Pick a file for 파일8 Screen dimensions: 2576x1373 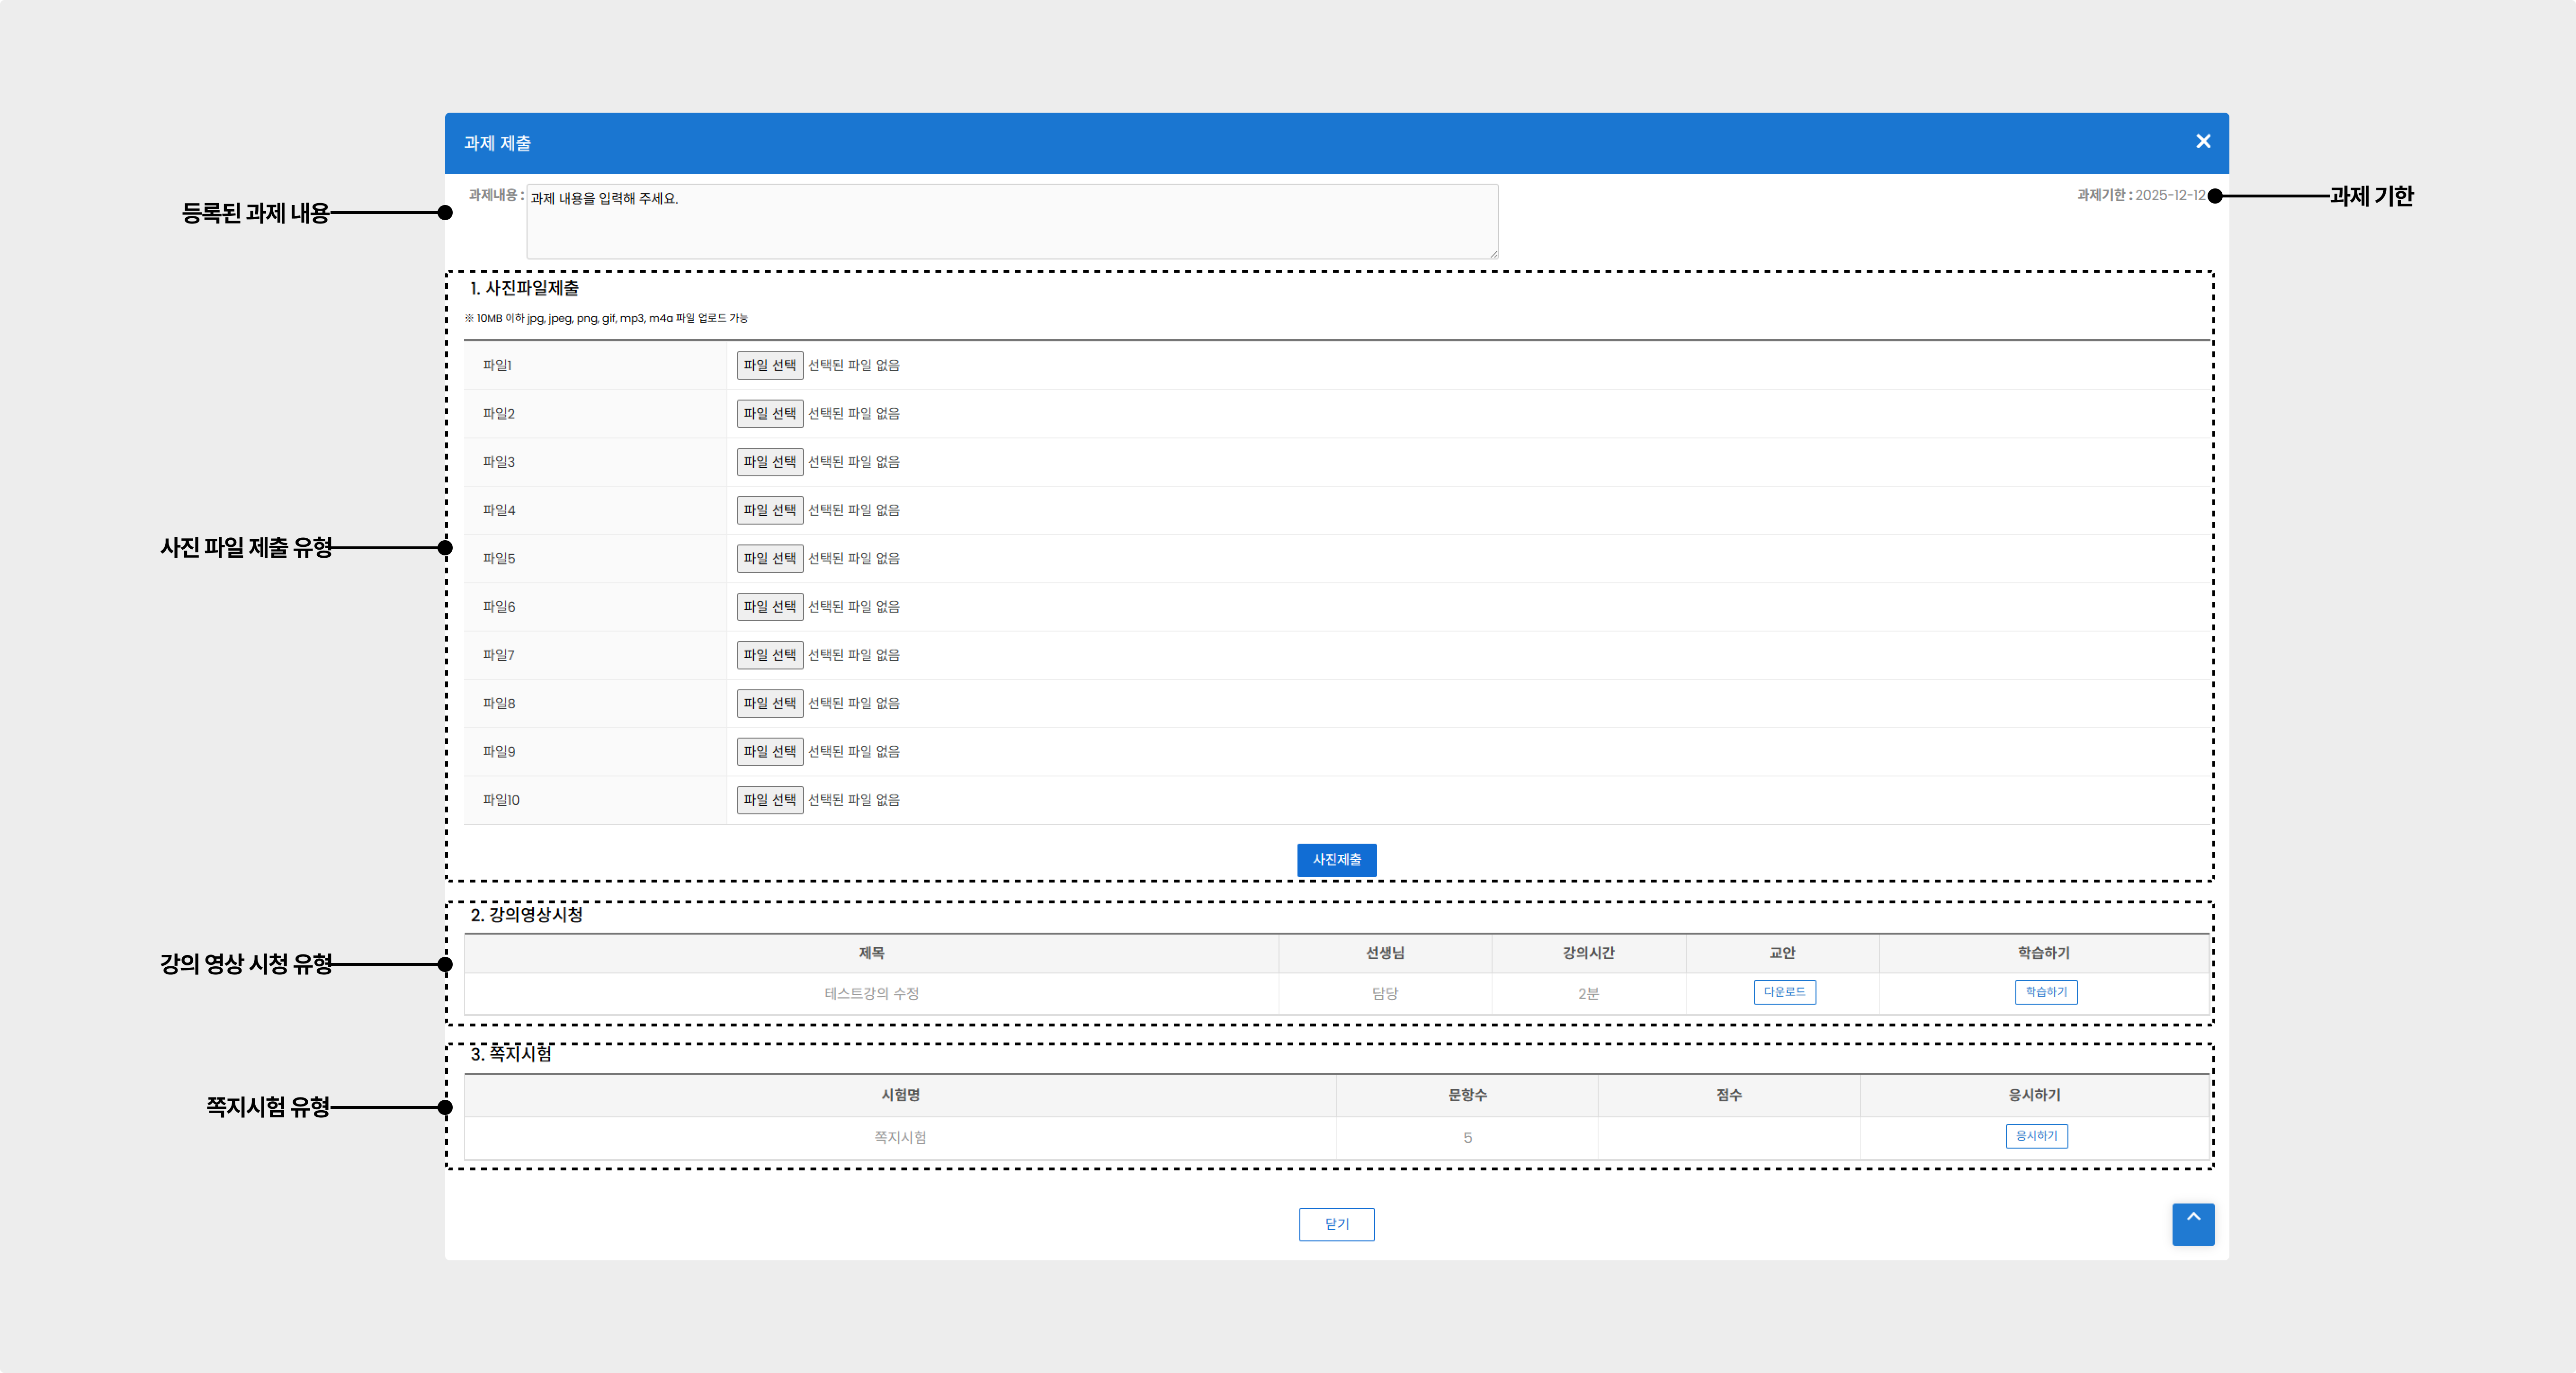tap(769, 703)
